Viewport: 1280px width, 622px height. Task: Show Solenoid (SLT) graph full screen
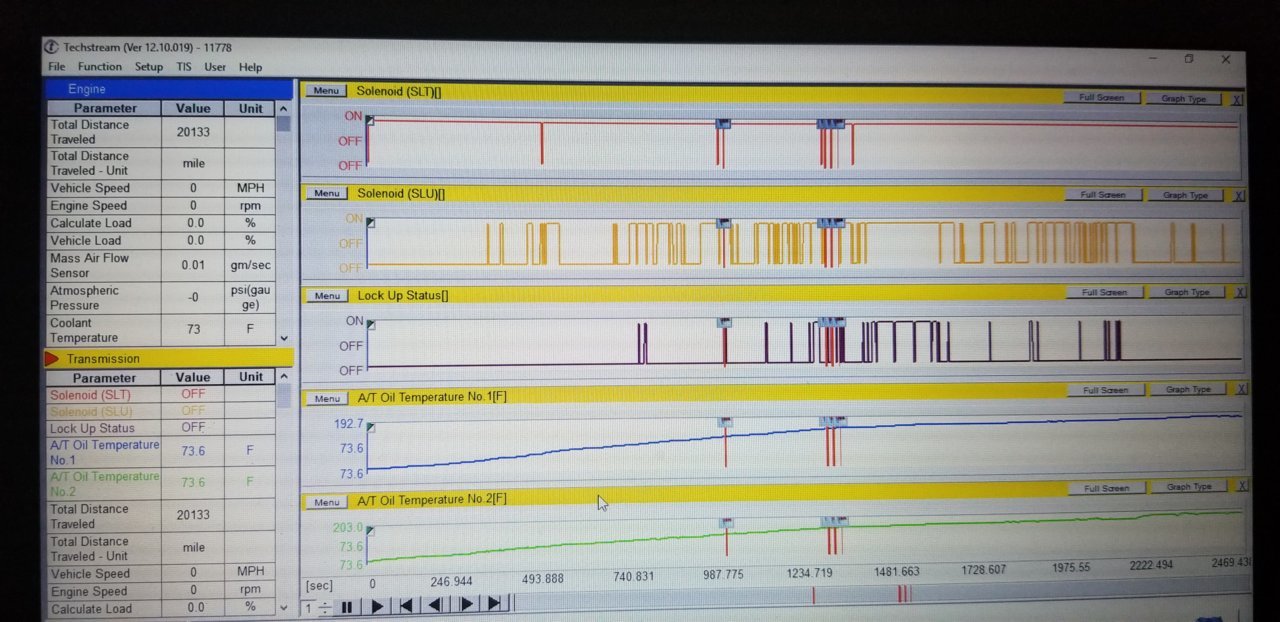pos(1102,98)
